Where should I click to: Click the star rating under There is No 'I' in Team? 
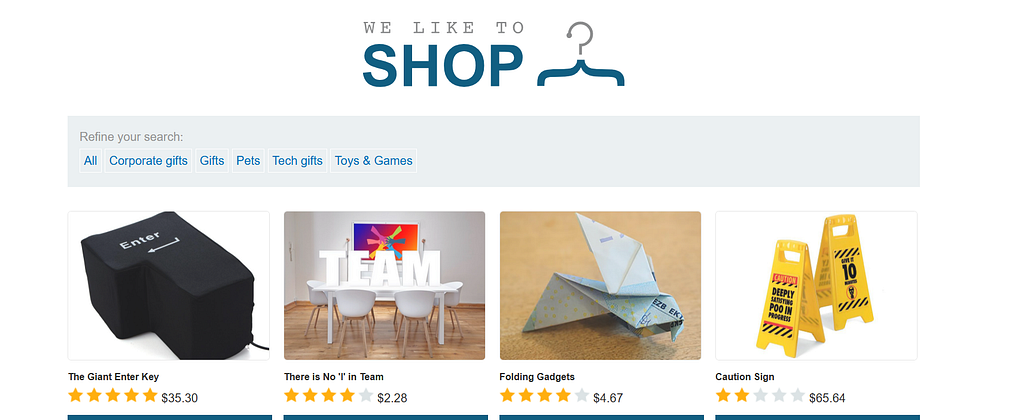[x=328, y=396]
